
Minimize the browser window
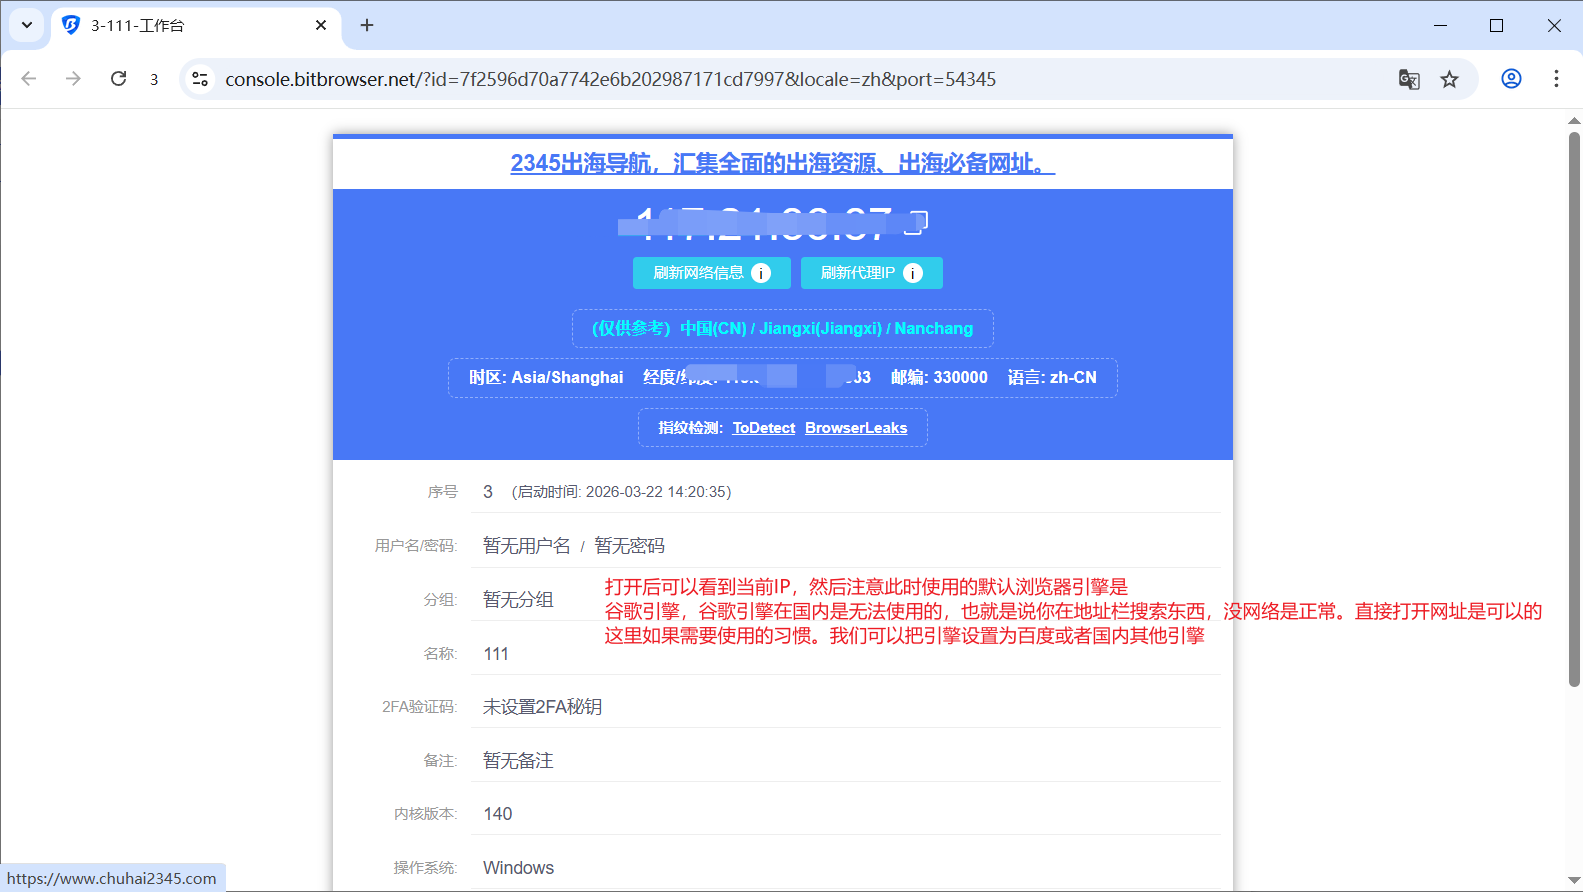pos(1440,25)
